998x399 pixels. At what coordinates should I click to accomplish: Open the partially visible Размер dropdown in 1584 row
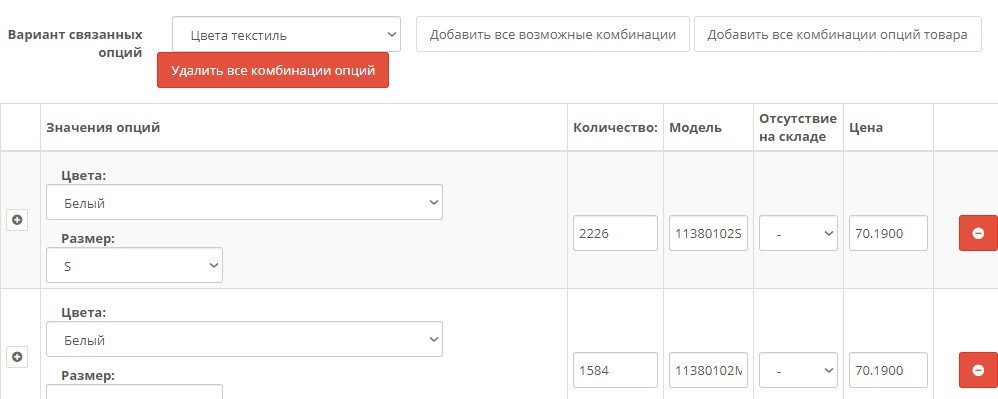pos(134,391)
